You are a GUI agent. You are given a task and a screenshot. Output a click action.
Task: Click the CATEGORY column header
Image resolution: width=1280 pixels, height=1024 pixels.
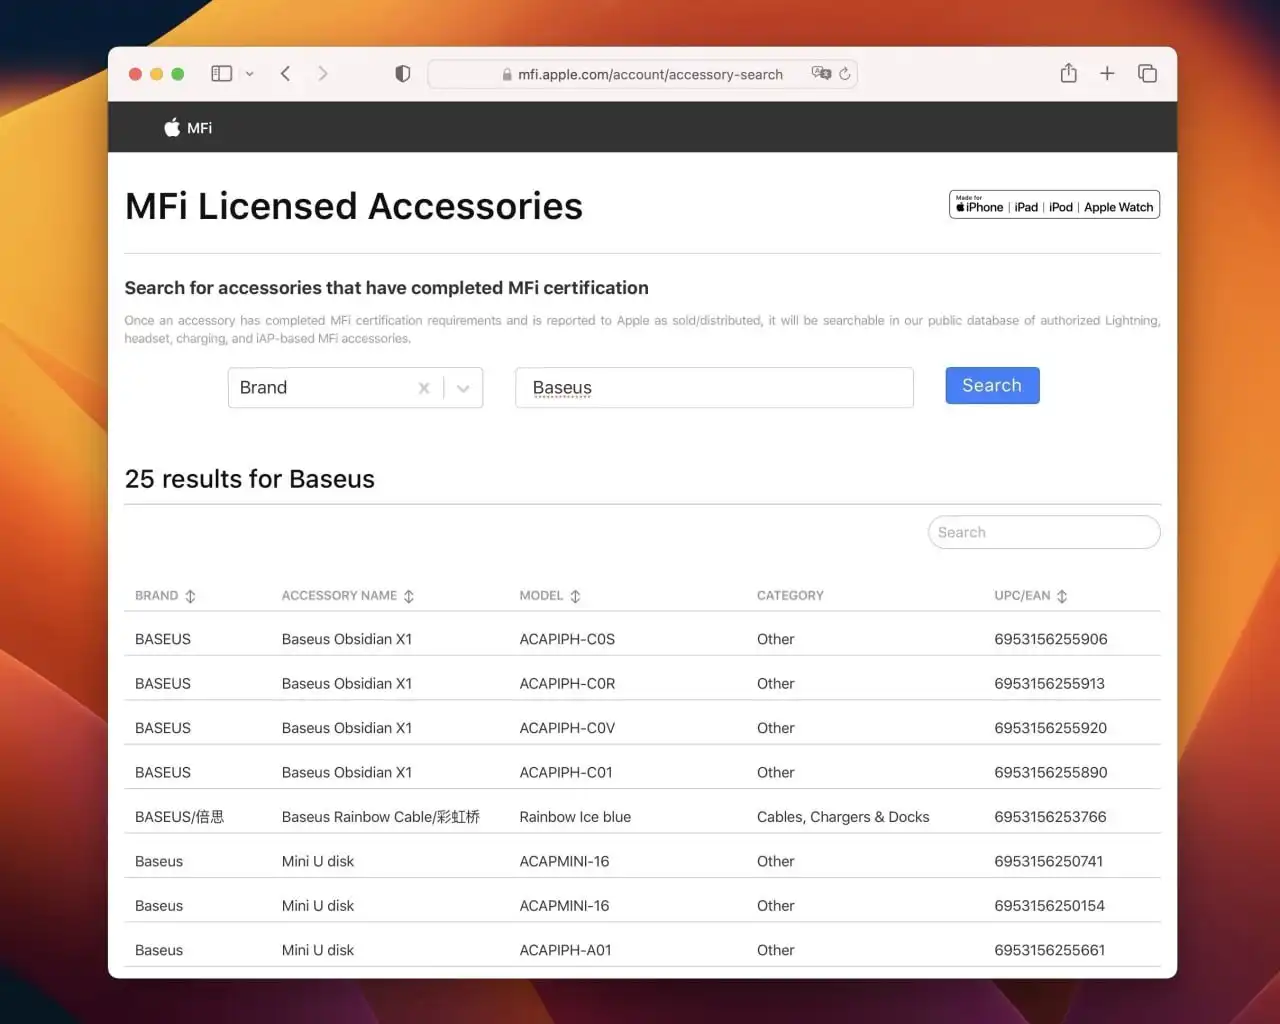point(790,595)
